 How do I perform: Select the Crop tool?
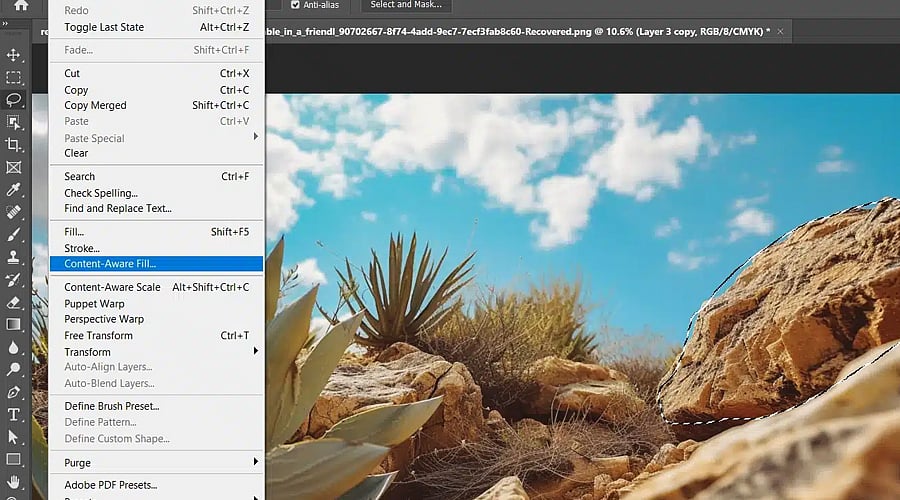13,145
